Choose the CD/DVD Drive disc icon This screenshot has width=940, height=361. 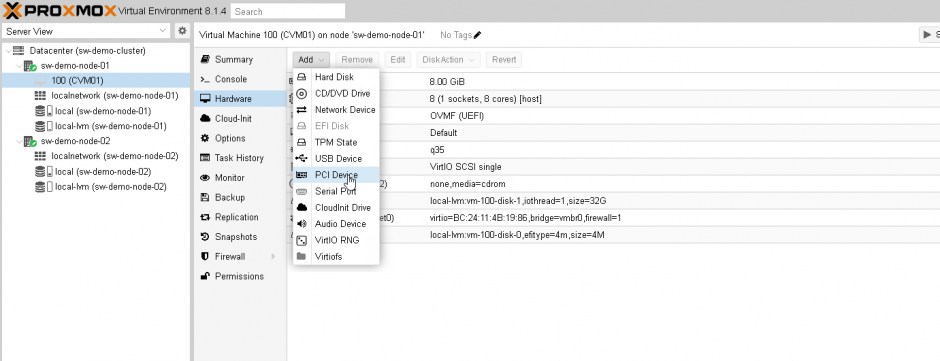302,94
